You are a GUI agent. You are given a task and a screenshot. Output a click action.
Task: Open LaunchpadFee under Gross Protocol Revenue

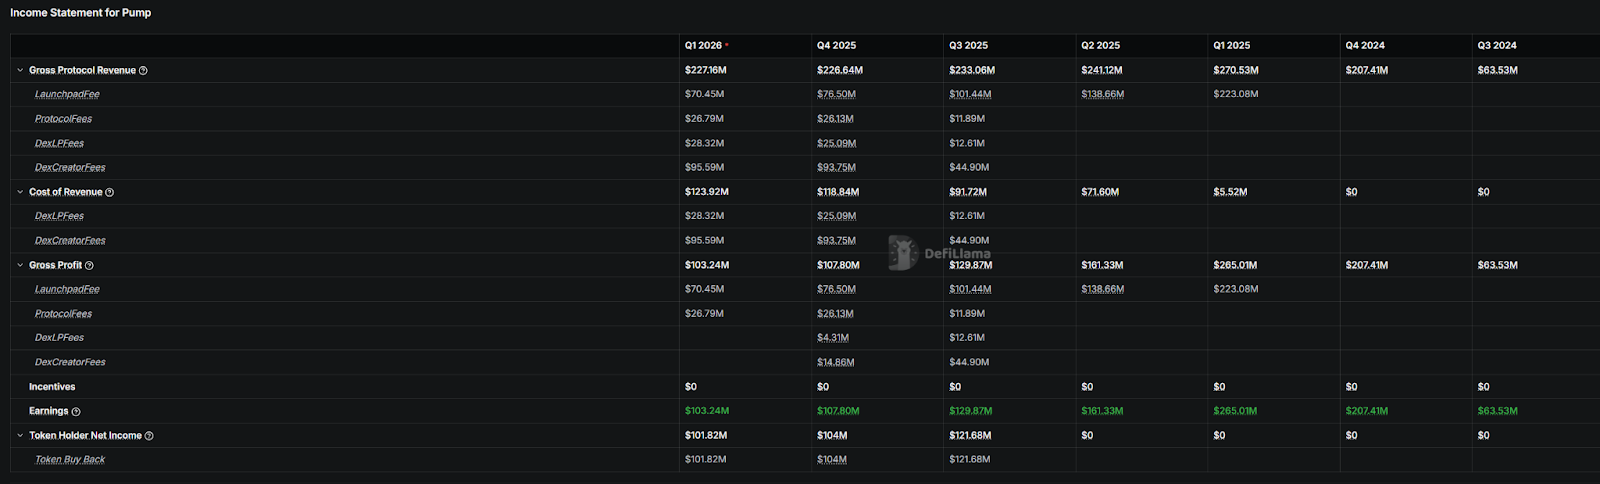pos(67,95)
